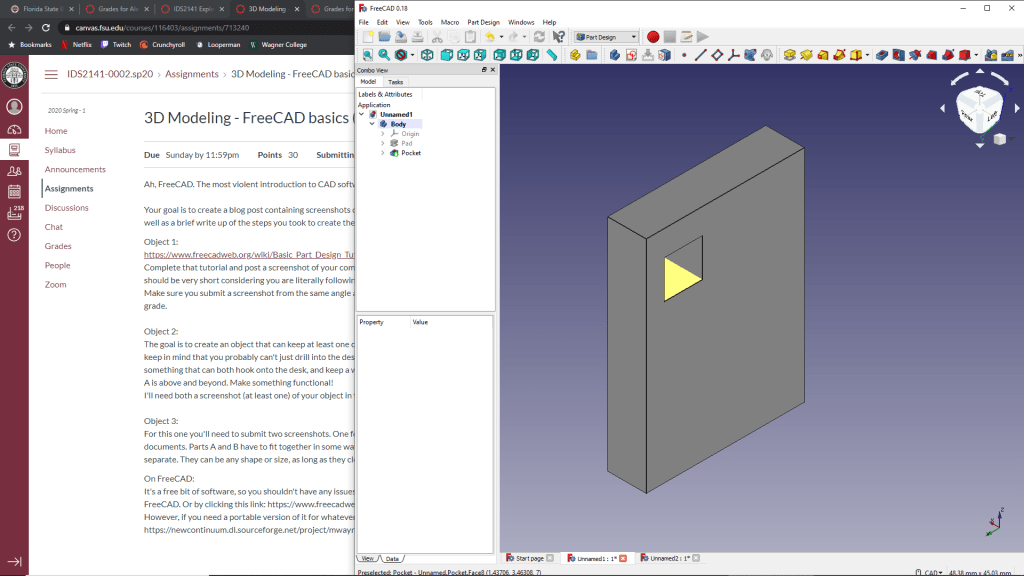
Task: Click the red Record macro button
Action: point(653,37)
